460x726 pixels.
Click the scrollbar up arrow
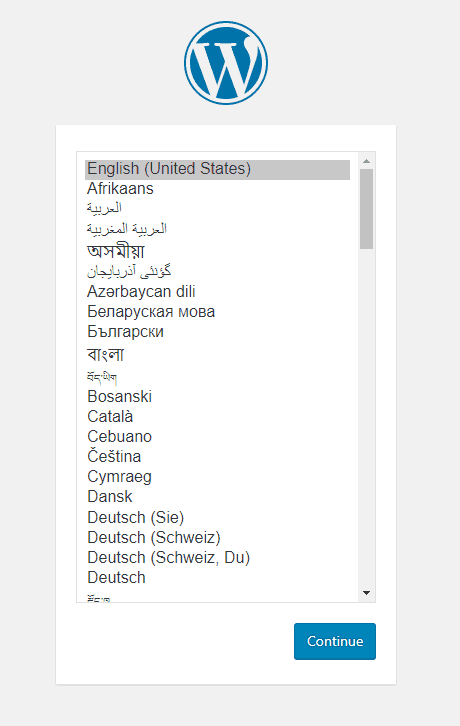366,161
